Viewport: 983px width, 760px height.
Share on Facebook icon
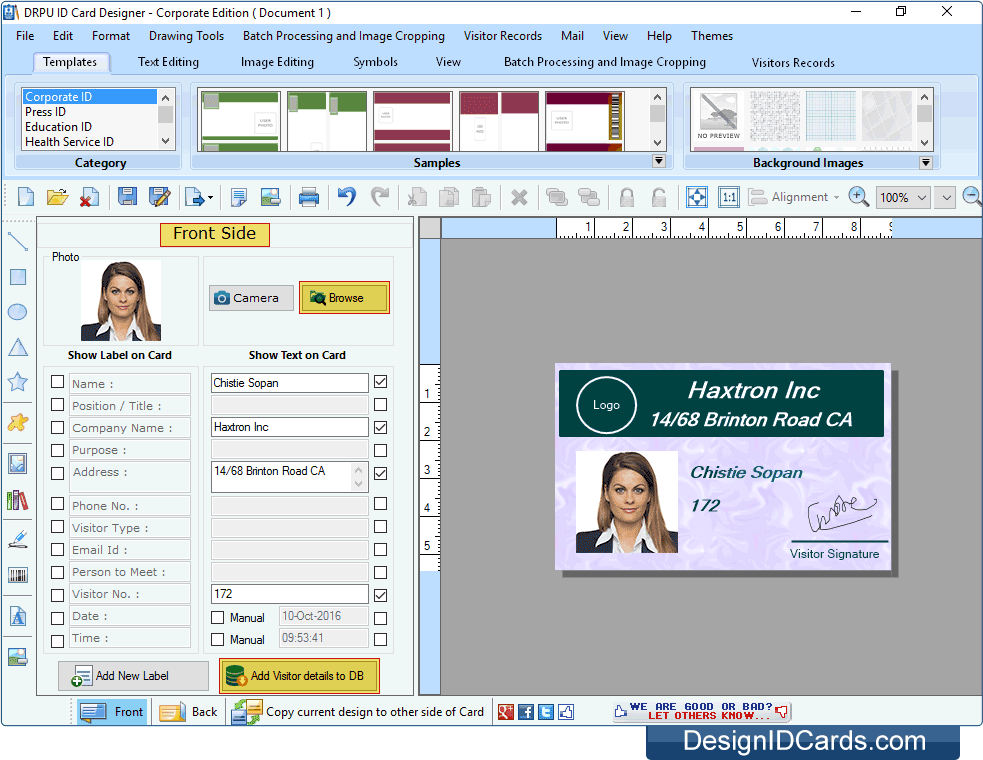click(526, 712)
